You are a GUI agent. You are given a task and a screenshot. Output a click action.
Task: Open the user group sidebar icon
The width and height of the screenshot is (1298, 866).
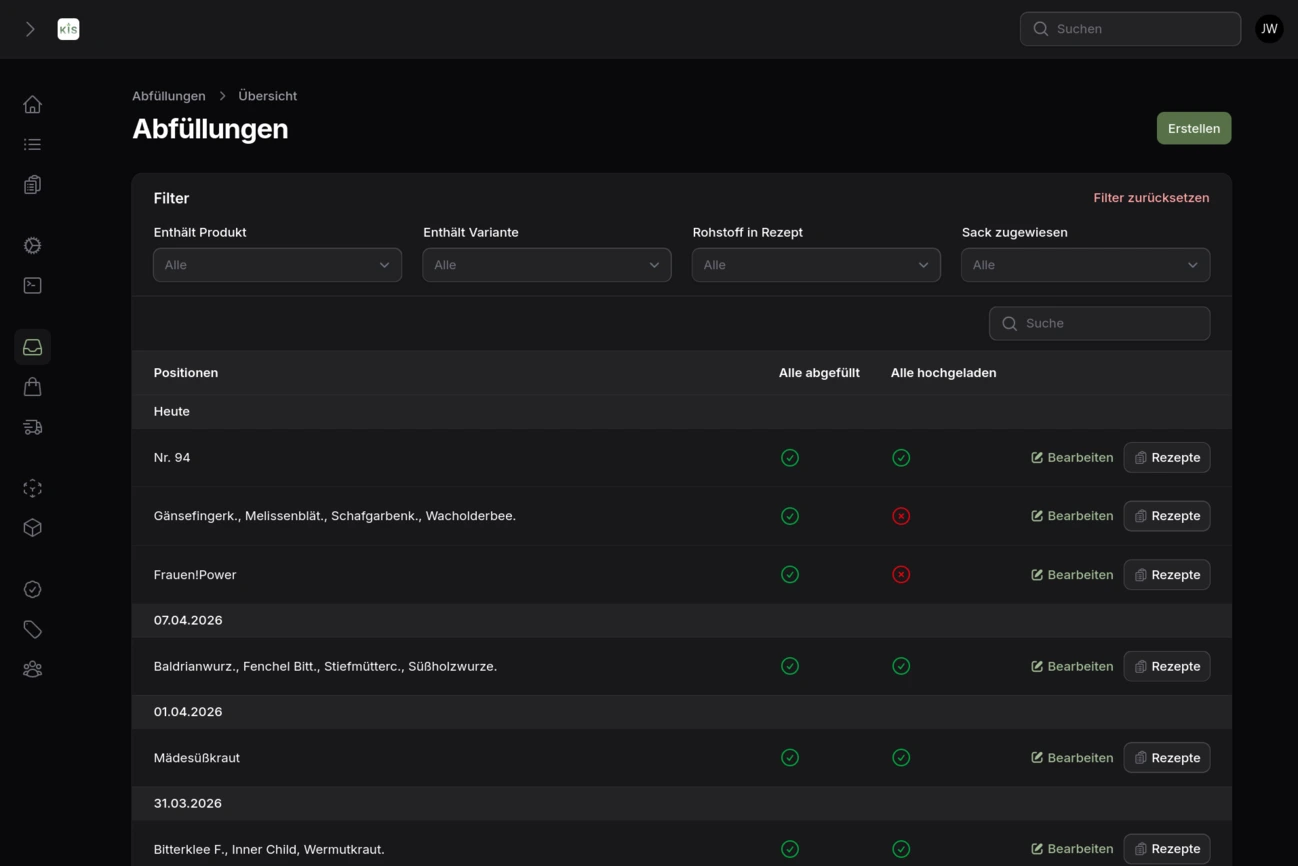[x=32, y=669]
